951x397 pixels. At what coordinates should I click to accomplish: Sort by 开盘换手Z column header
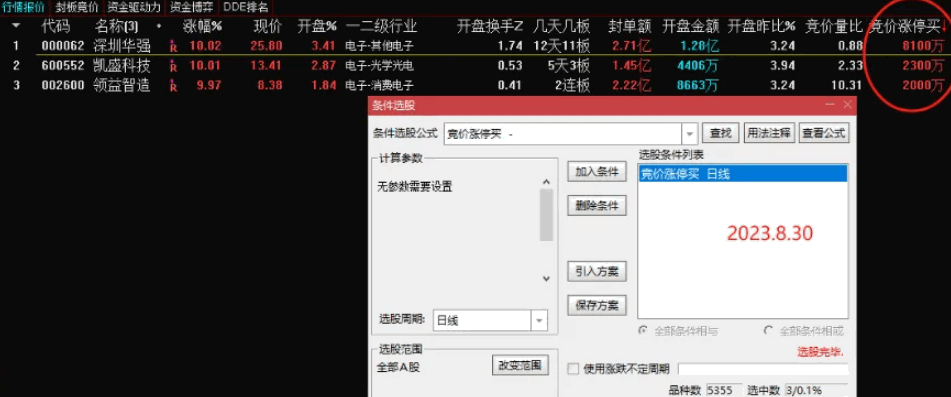489,26
